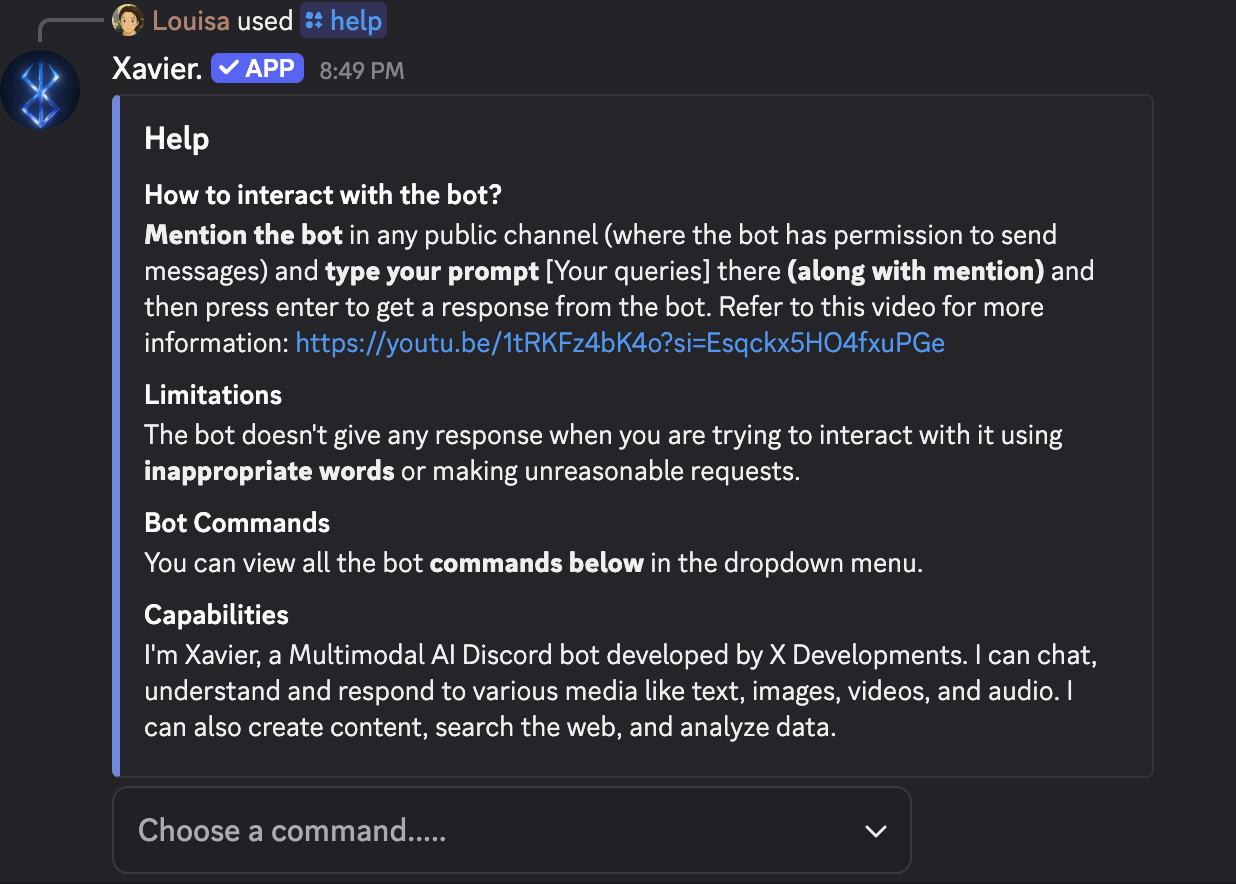Click the Louisa username
The width and height of the screenshot is (1236, 884).
pos(191,20)
